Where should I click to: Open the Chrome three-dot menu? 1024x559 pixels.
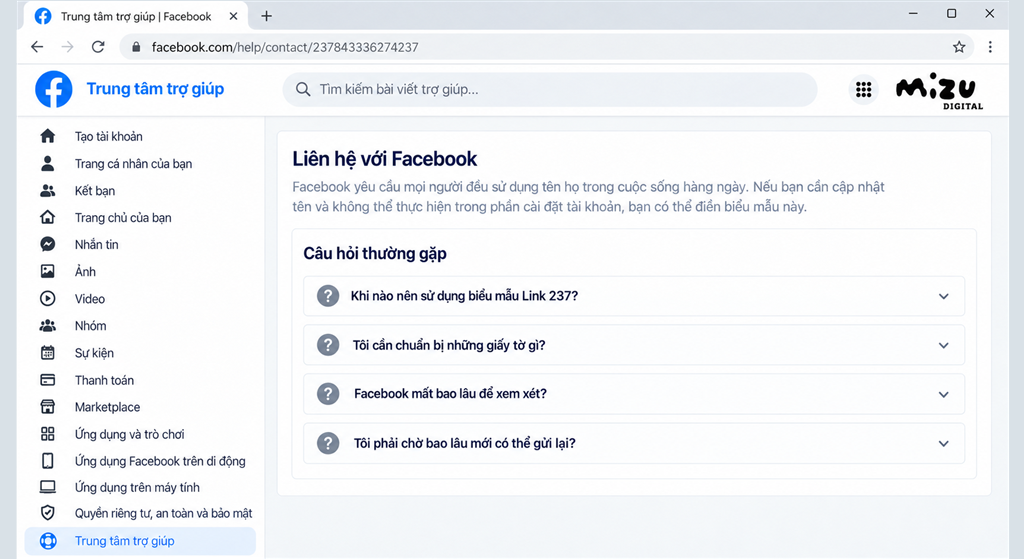[990, 47]
